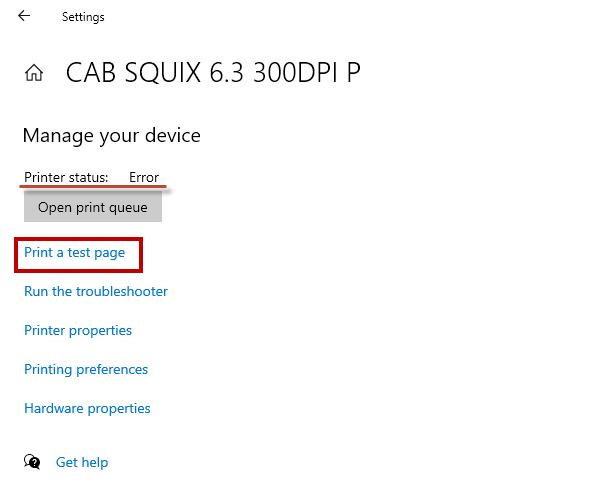Click the Error status text
Viewport: 605px width, 484px height.
point(144,178)
